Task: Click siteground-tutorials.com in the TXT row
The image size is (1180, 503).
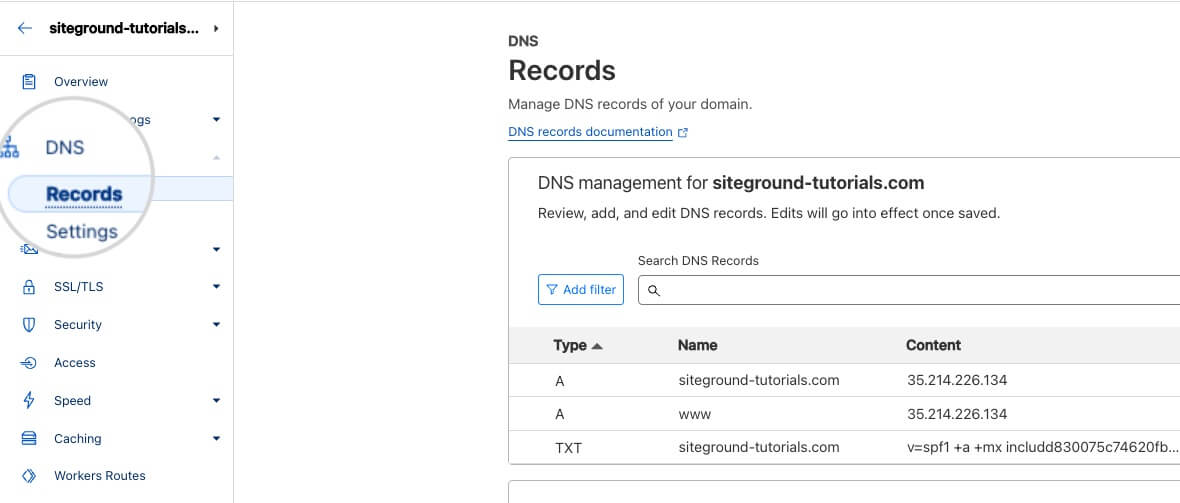Action: coord(759,447)
